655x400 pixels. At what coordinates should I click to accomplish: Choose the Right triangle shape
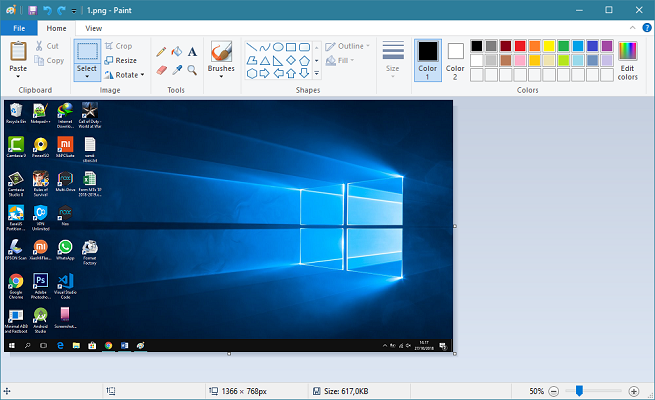[x=278, y=61]
